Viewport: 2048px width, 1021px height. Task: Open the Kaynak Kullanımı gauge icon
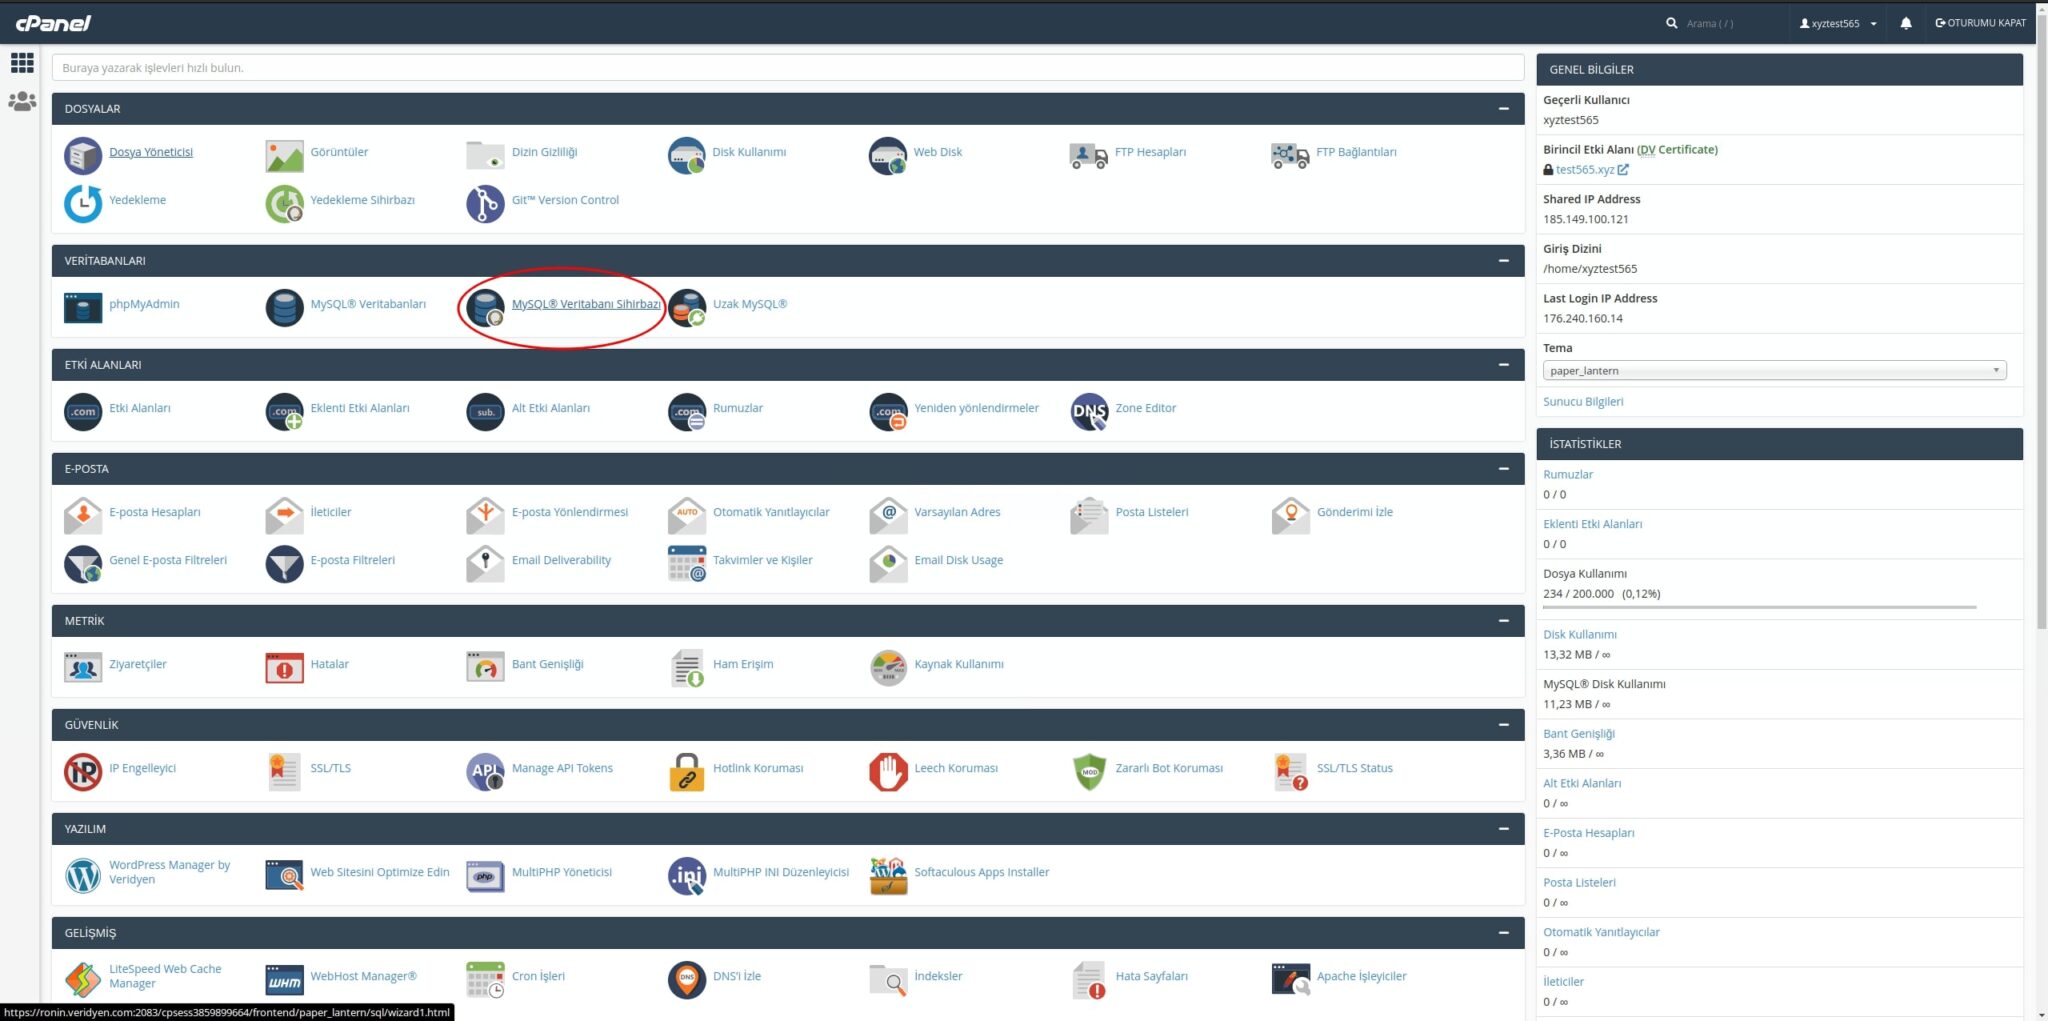click(888, 668)
